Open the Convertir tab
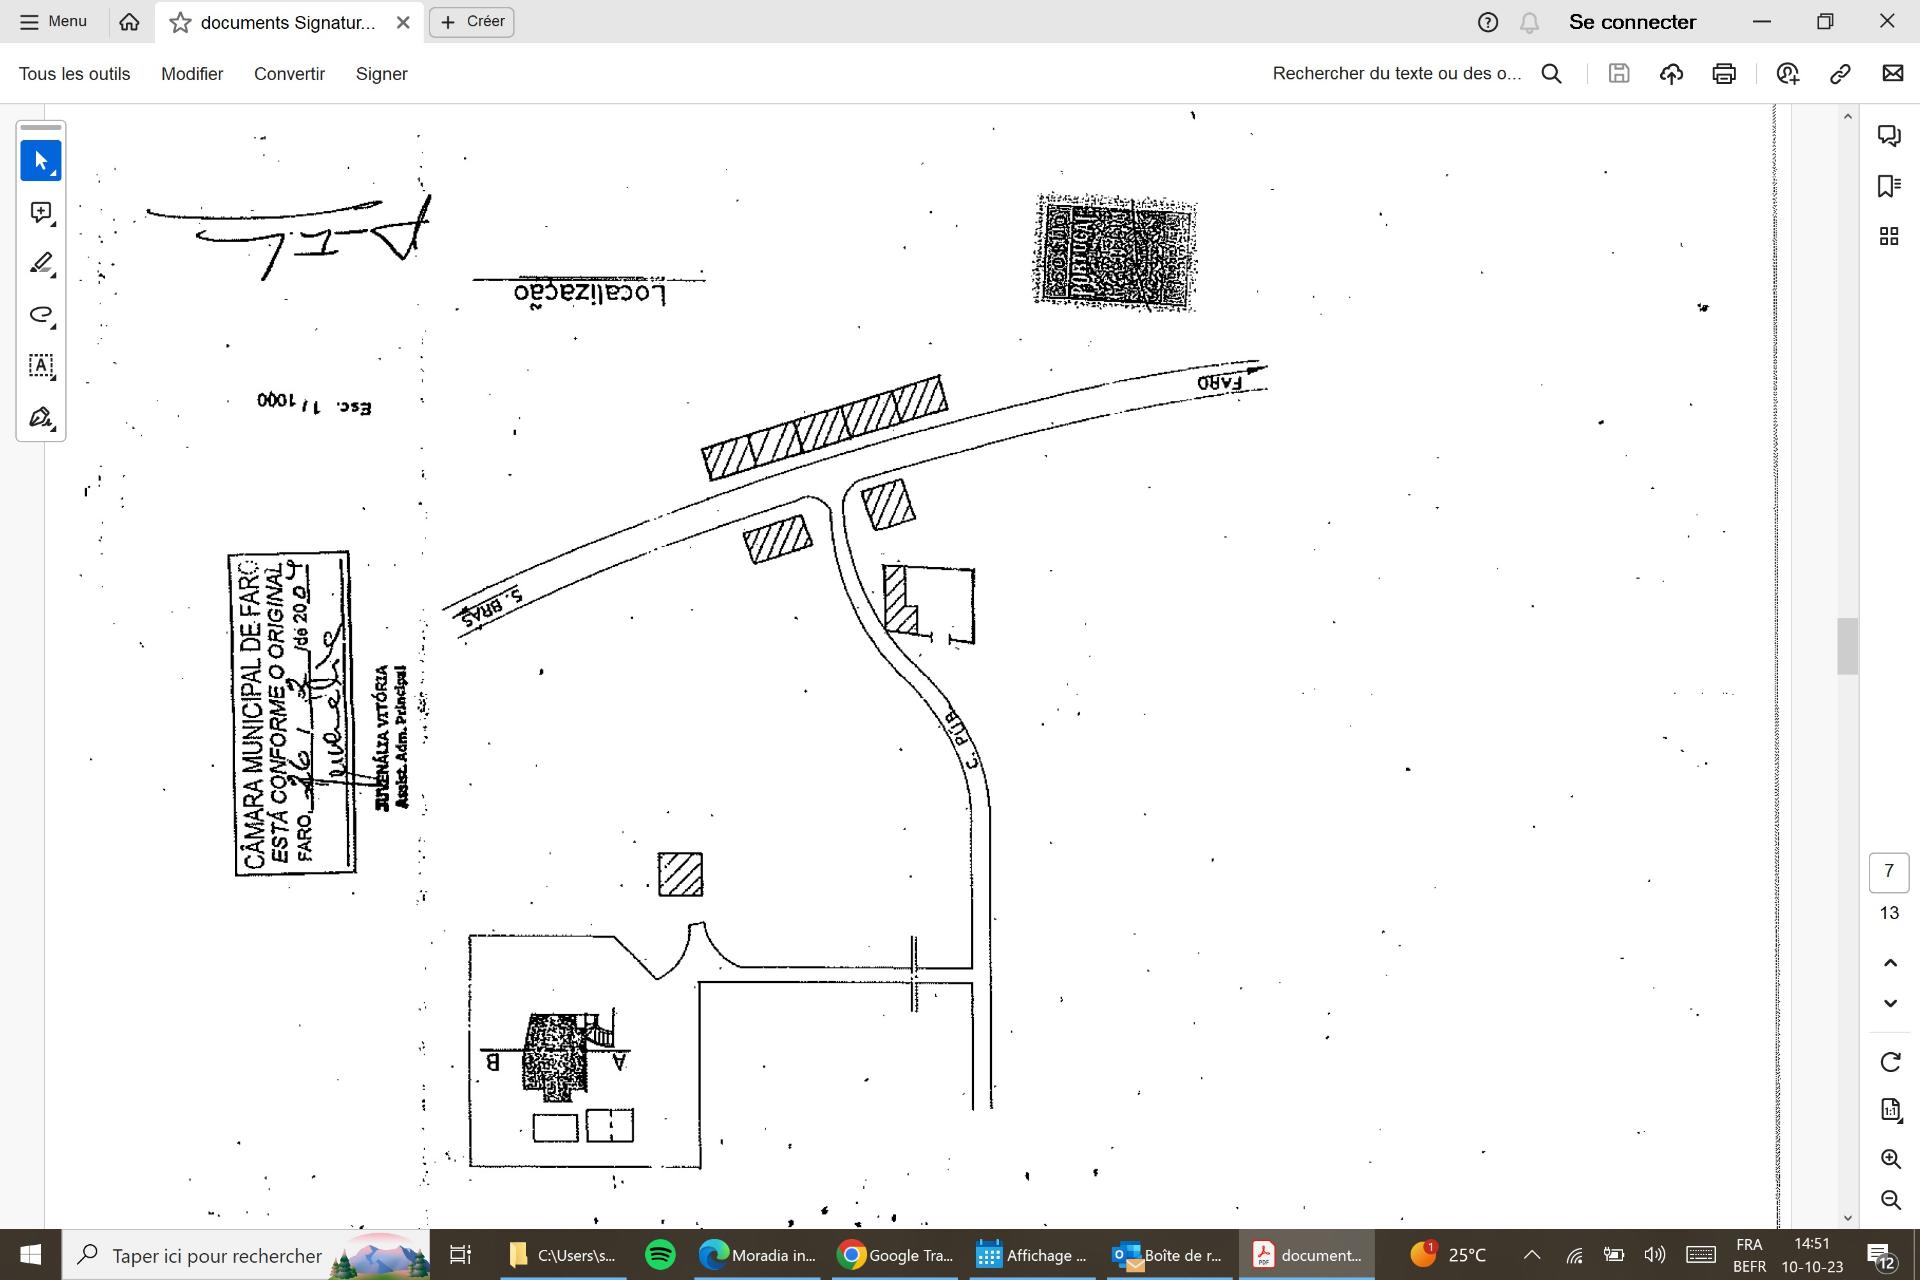The image size is (1920, 1280). pyautogui.click(x=289, y=74)
